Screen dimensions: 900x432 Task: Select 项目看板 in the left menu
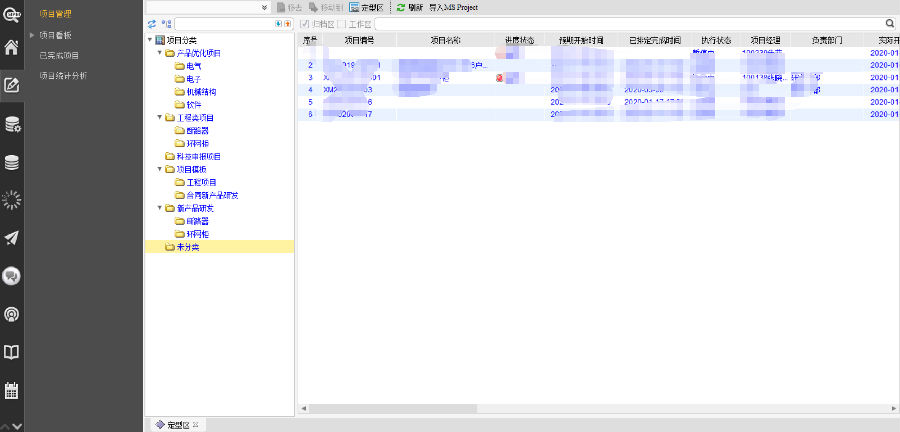[56, 34]
